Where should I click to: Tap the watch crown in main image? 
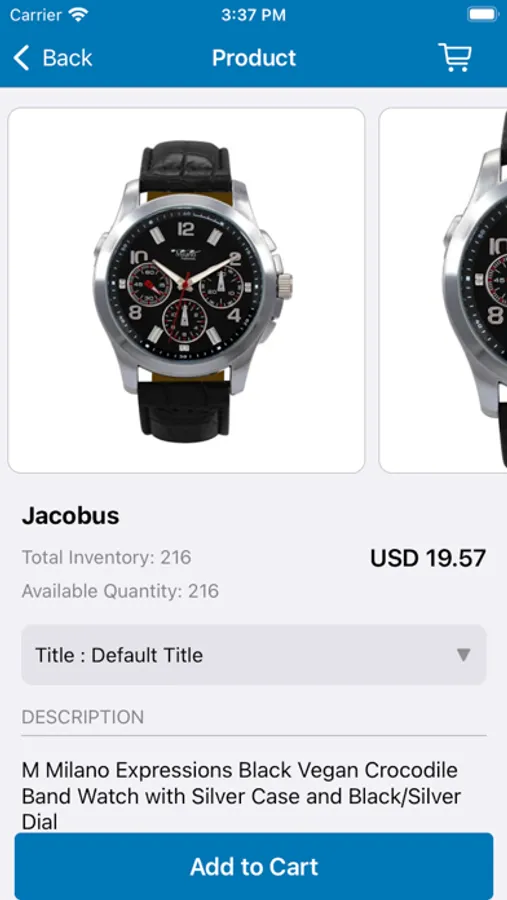point(285,285)
